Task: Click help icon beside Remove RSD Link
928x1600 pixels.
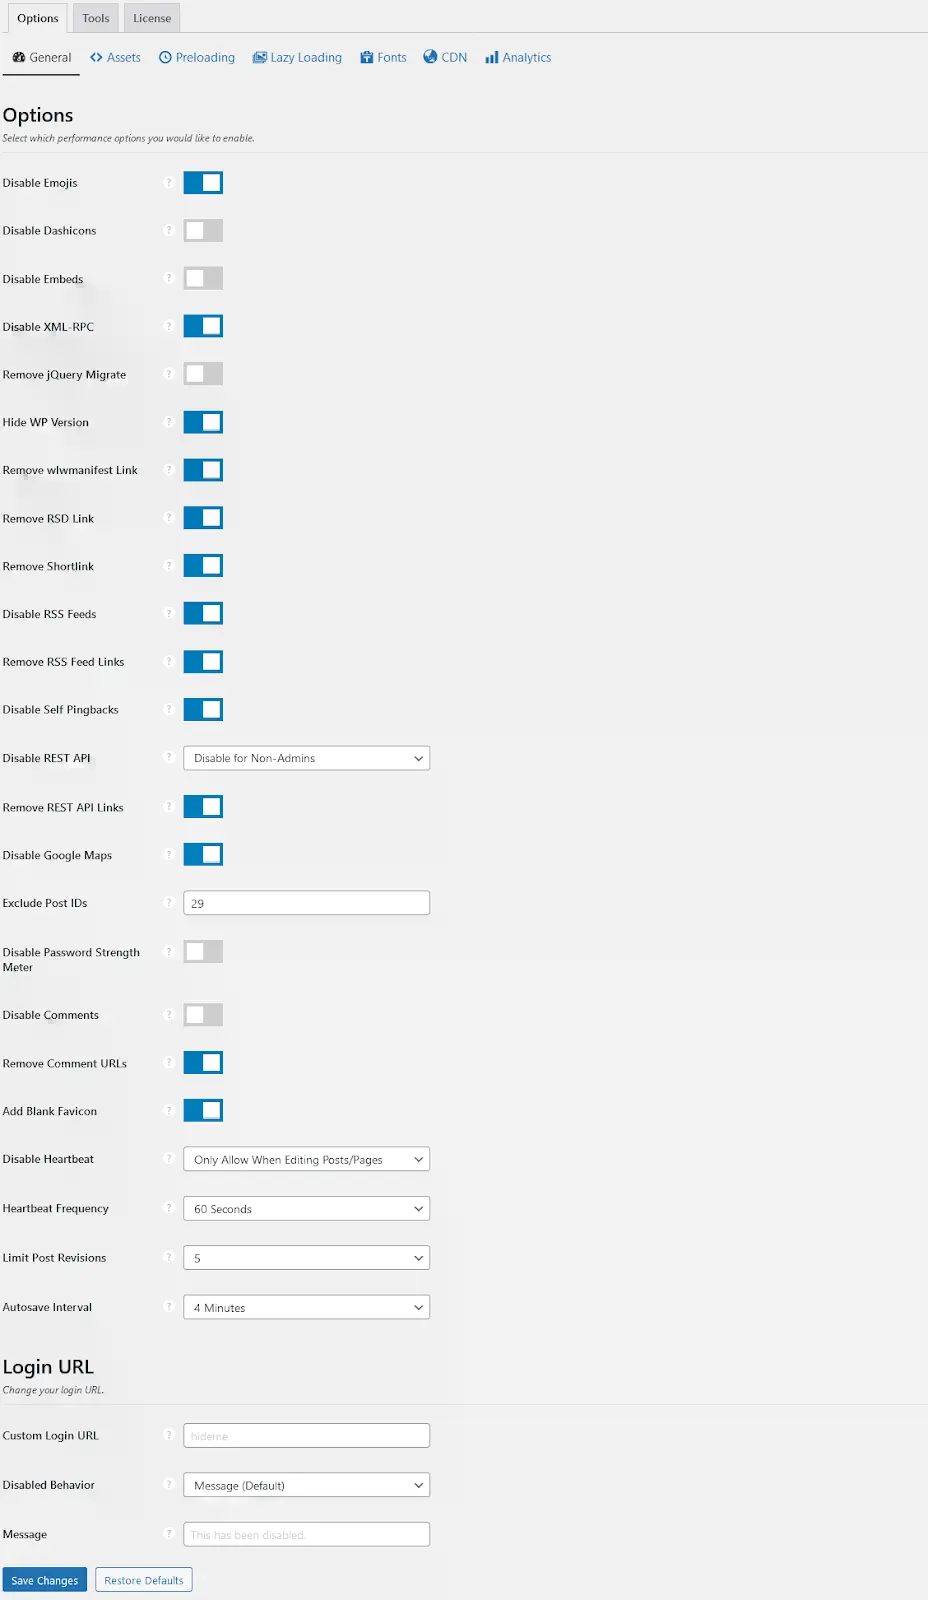Action: (x=168, y=518)
